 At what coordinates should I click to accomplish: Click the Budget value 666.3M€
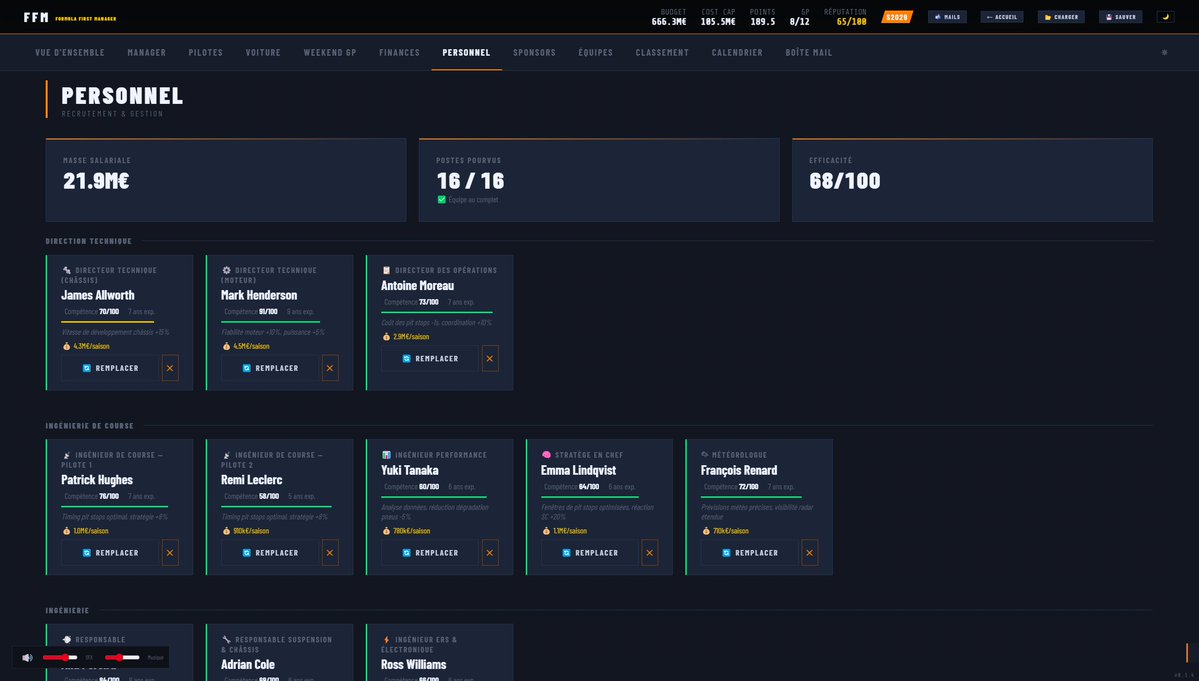[x=669, y=22]
